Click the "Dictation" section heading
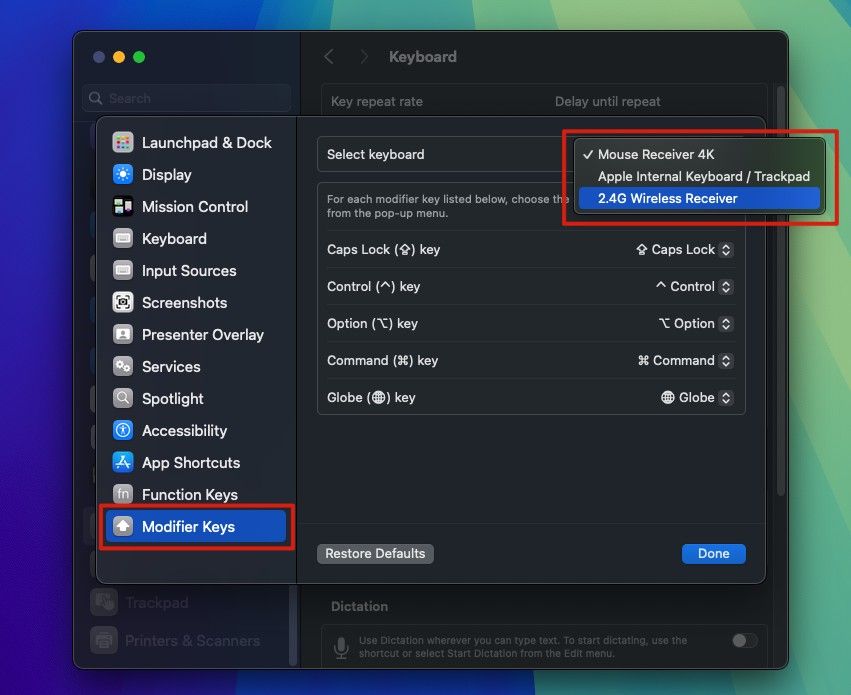851x695 pixels. [x=359, y=606]
